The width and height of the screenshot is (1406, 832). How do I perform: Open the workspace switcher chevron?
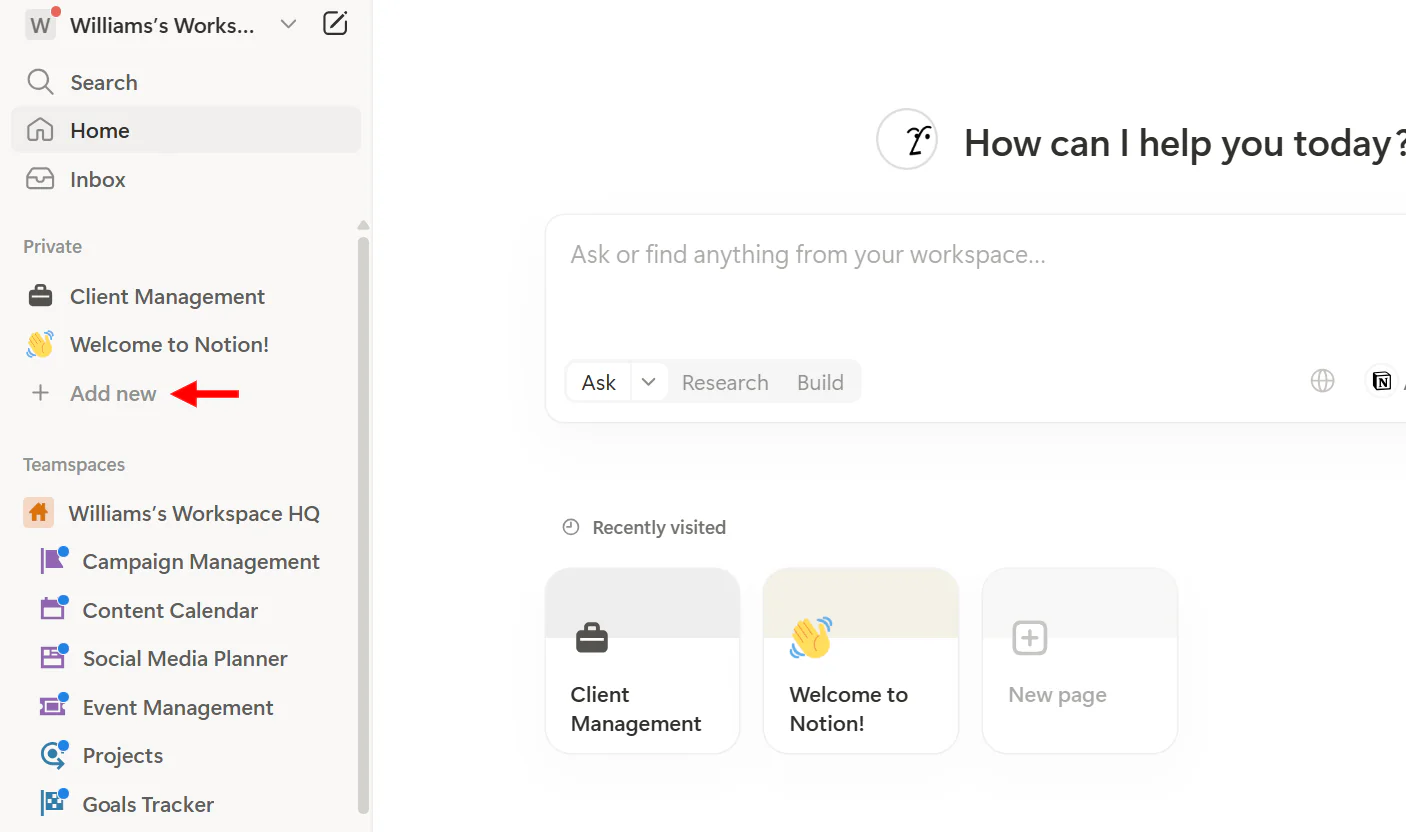(x=288, y=24)
